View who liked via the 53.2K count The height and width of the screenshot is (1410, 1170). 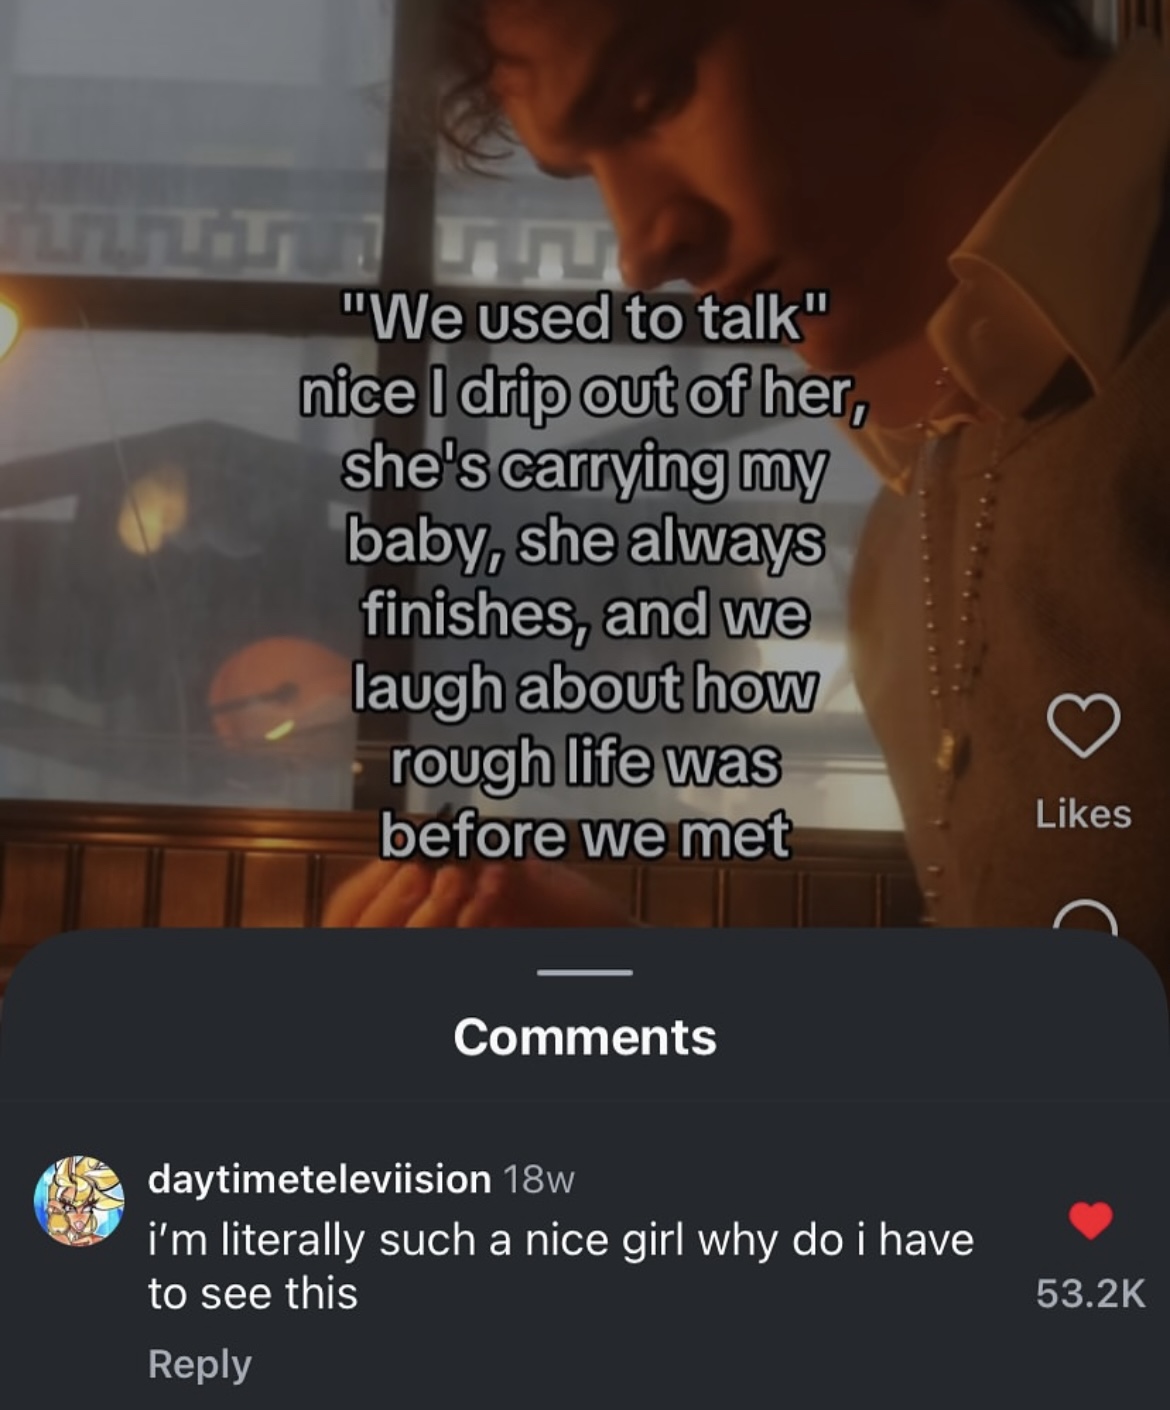click(1090, 1293)
